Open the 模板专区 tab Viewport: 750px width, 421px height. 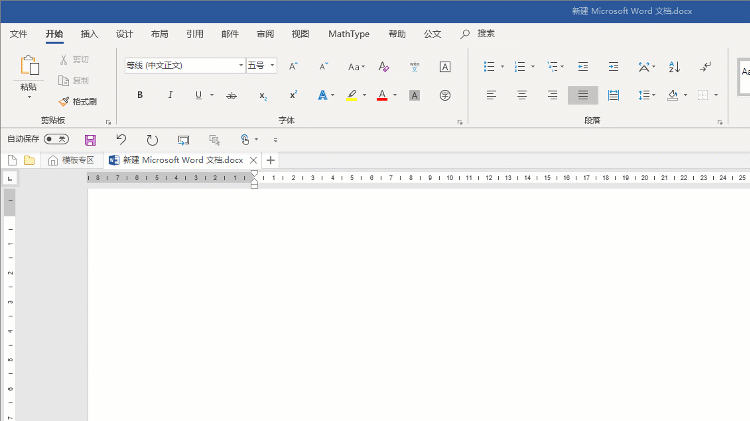(71, 160)
